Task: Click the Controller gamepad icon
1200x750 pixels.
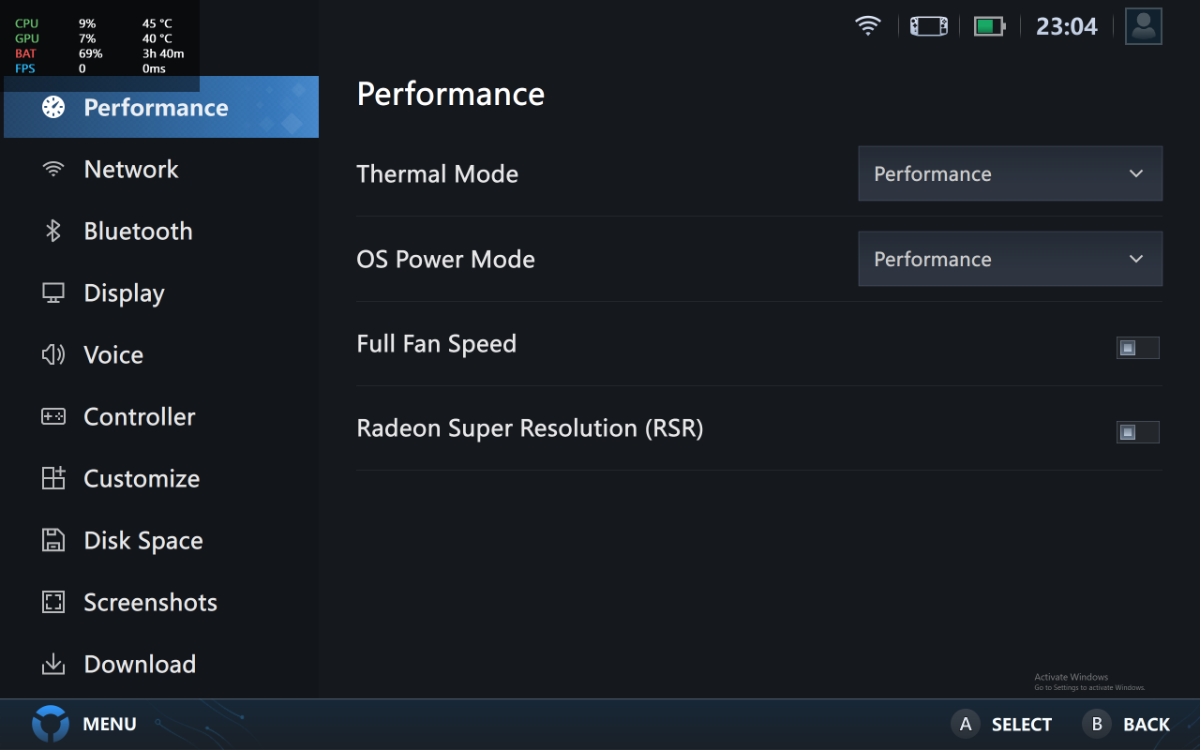Action: [x=53, y=417]
